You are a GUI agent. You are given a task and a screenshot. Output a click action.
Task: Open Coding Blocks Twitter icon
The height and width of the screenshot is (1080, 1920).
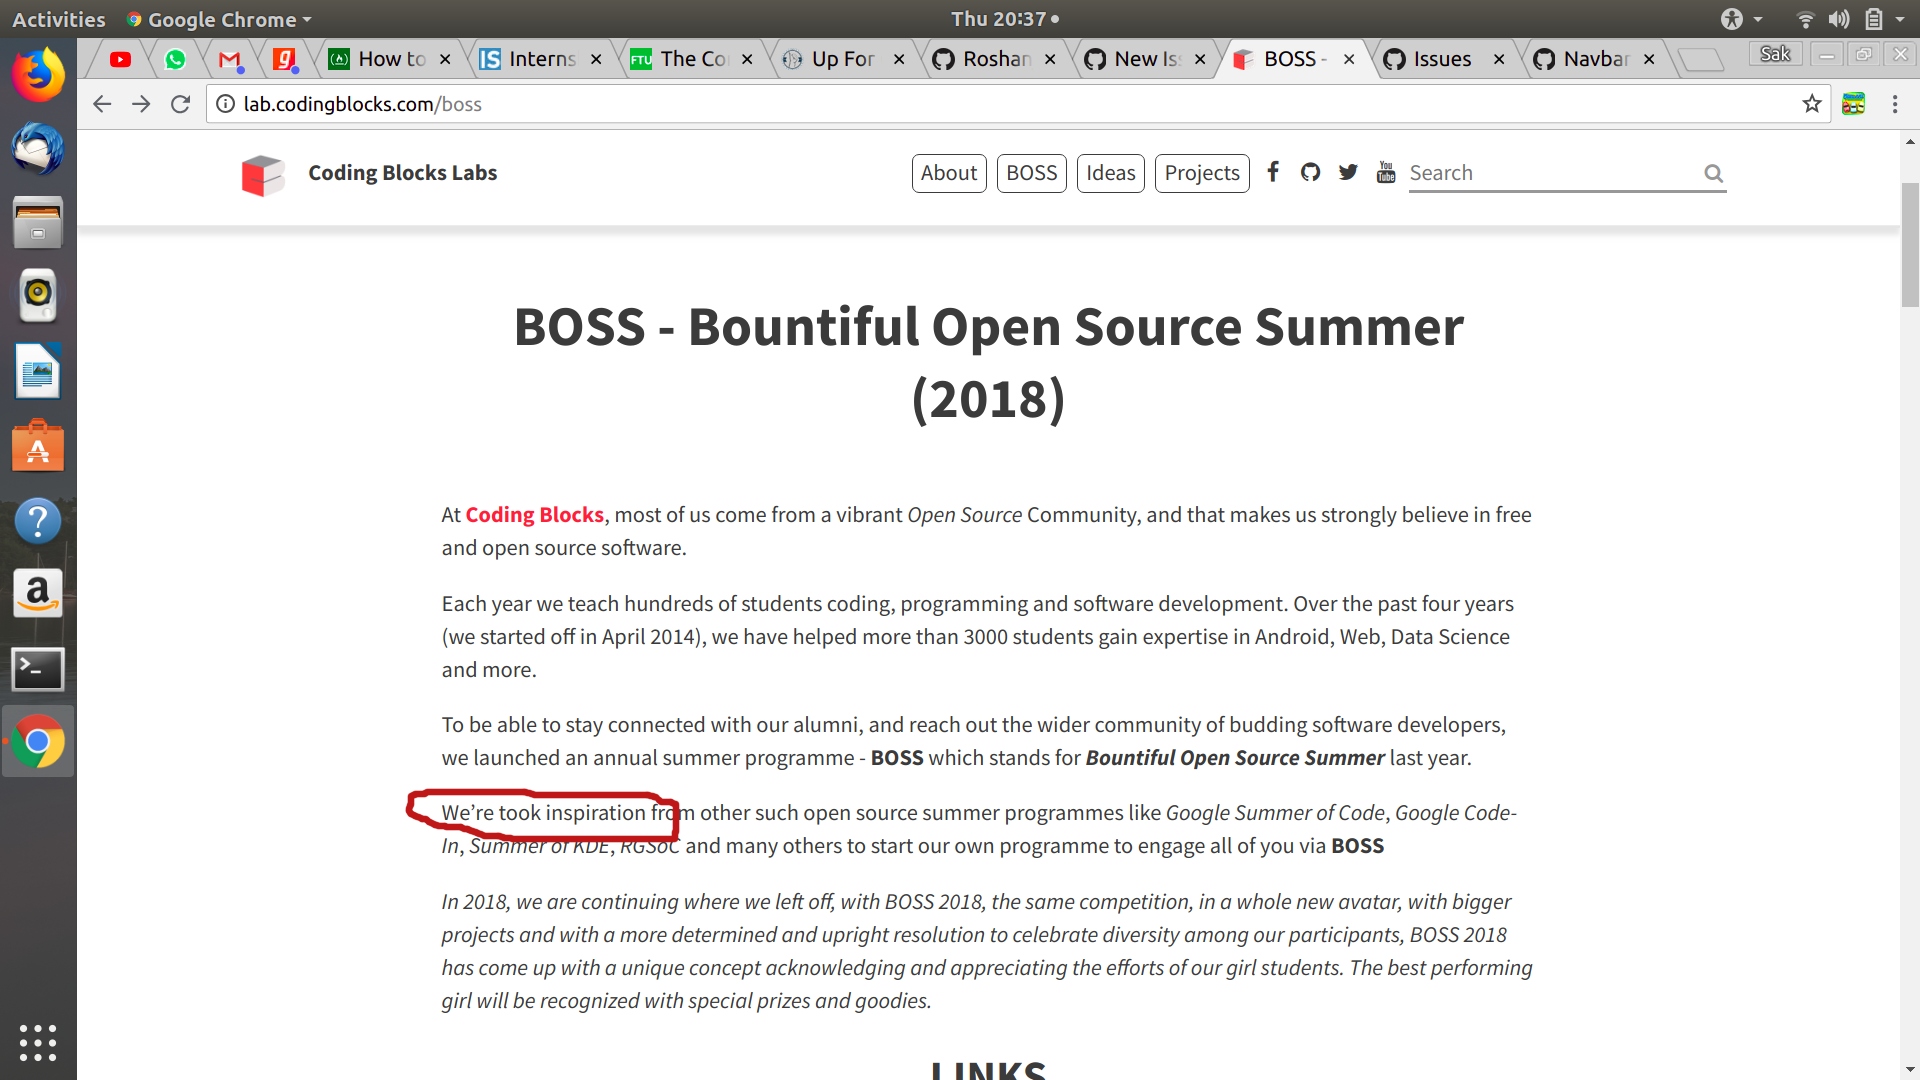click(1348, 172)
